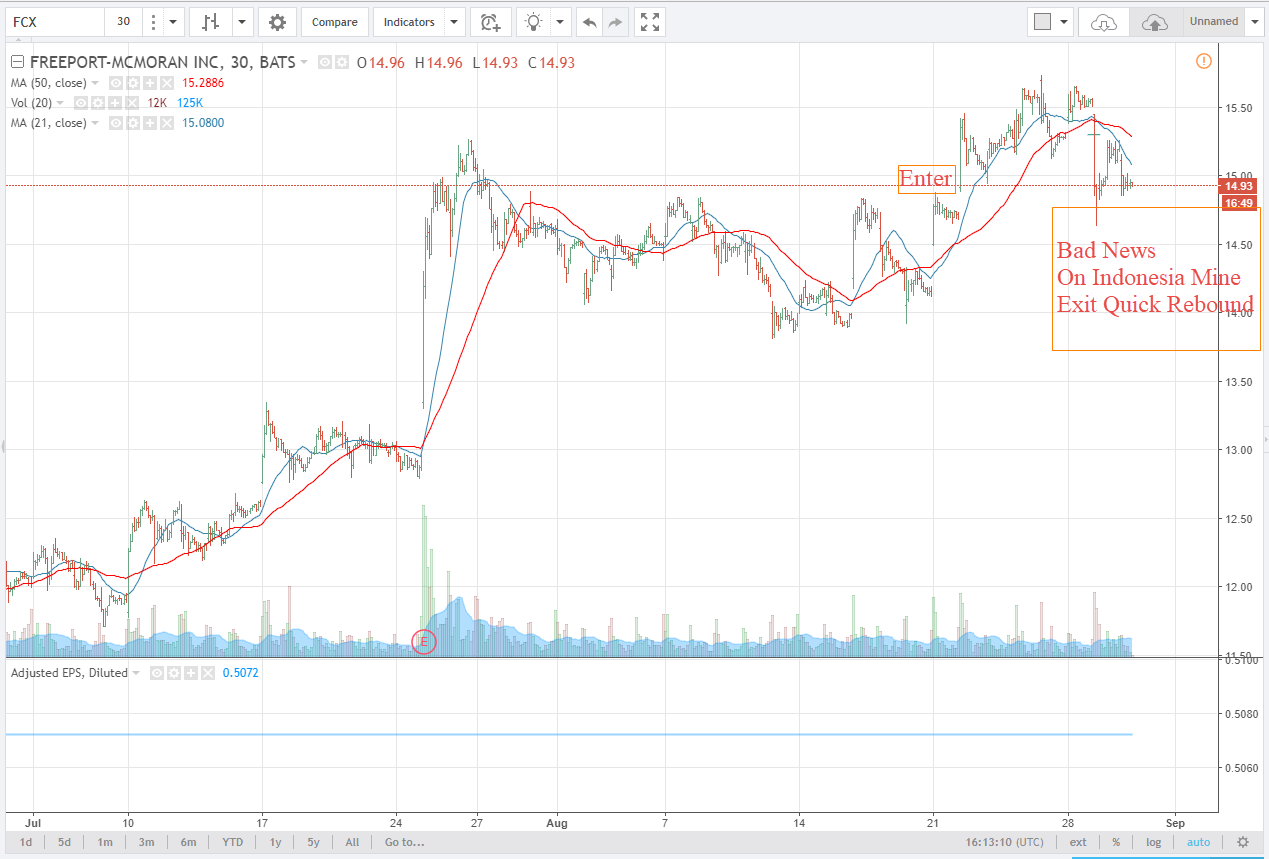Remove the MA (21, close) indicator
Image resolution: width=1269 pixels, height=859 pixels.
pyautogui.click(x=166, y=123)
